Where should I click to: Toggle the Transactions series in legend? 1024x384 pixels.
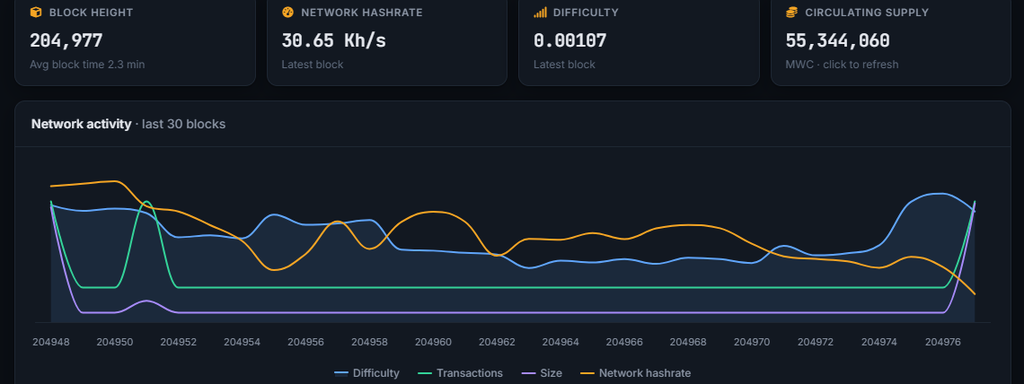[x=460, y=374]
